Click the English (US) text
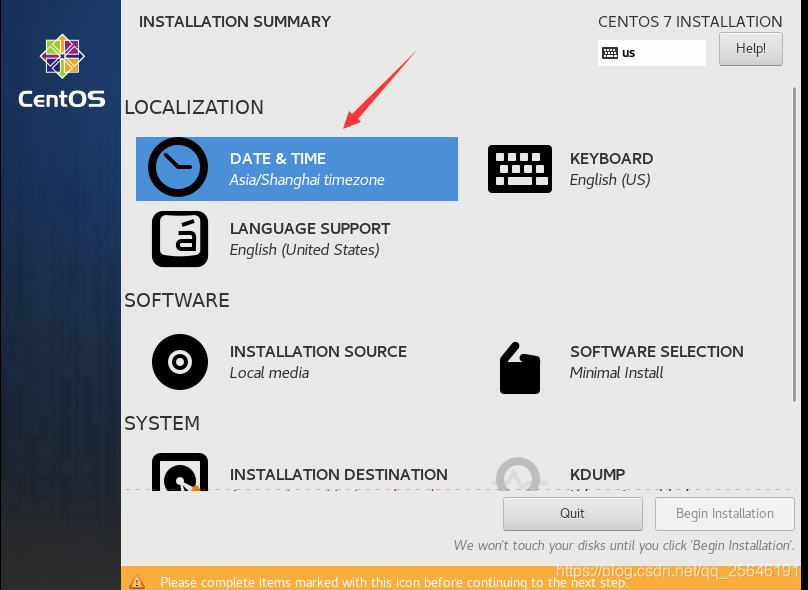Screen dimensions: 808x590 tap(610, 180)
